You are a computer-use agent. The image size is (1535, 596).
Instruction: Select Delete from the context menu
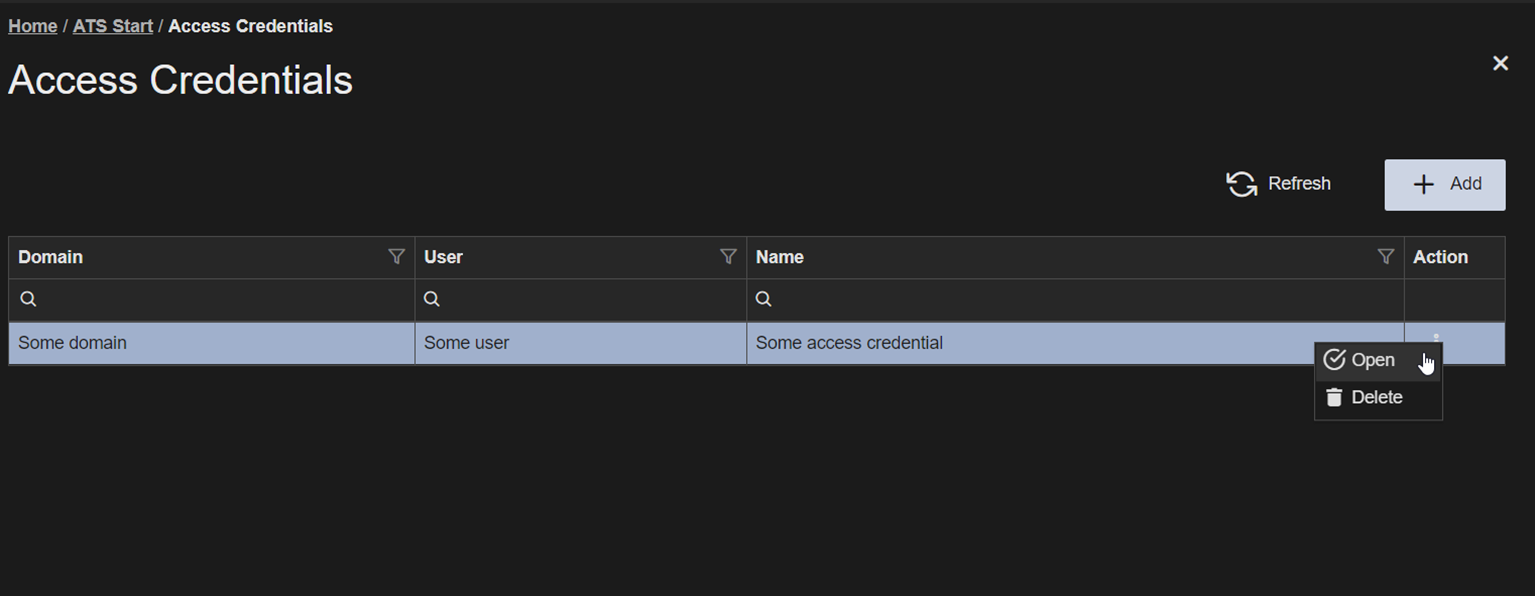pos(1378,398)
